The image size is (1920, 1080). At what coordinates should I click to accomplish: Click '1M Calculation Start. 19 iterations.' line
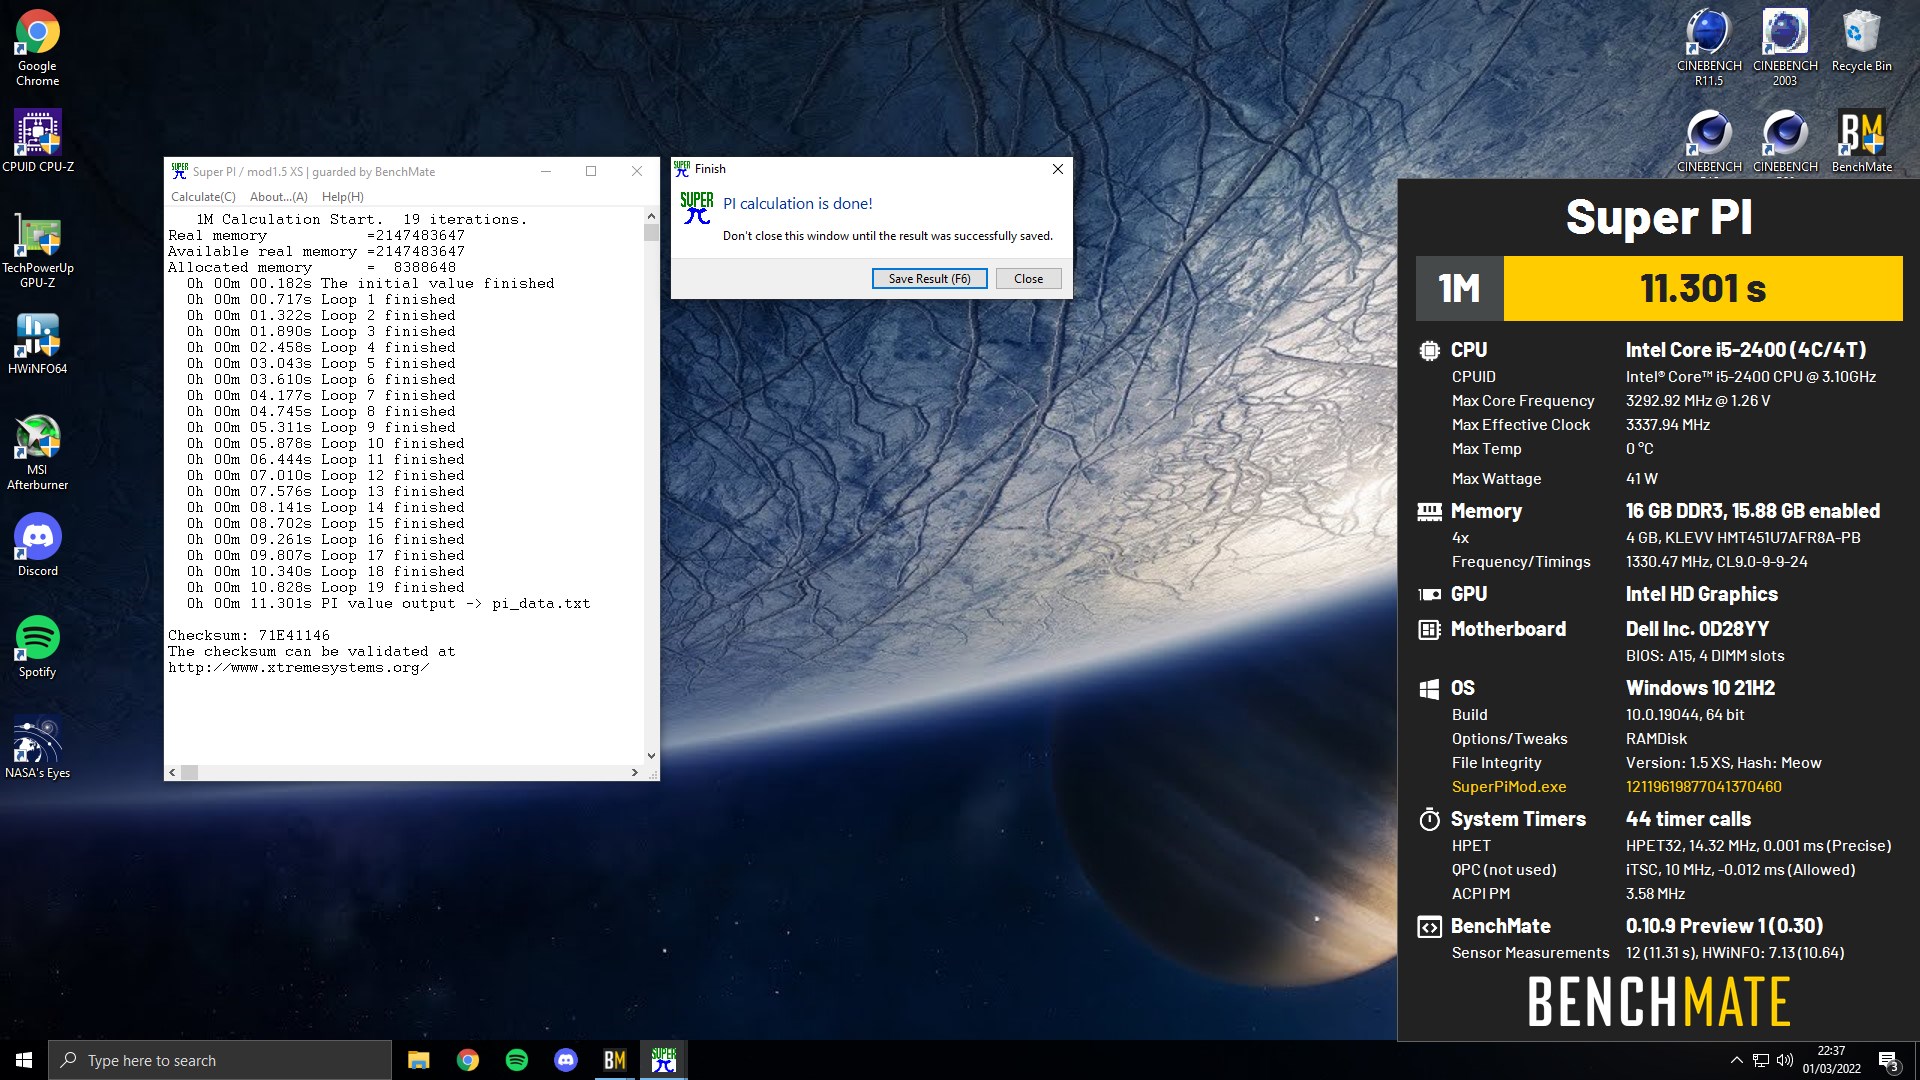pyautogui.click(x=361, y=219)
